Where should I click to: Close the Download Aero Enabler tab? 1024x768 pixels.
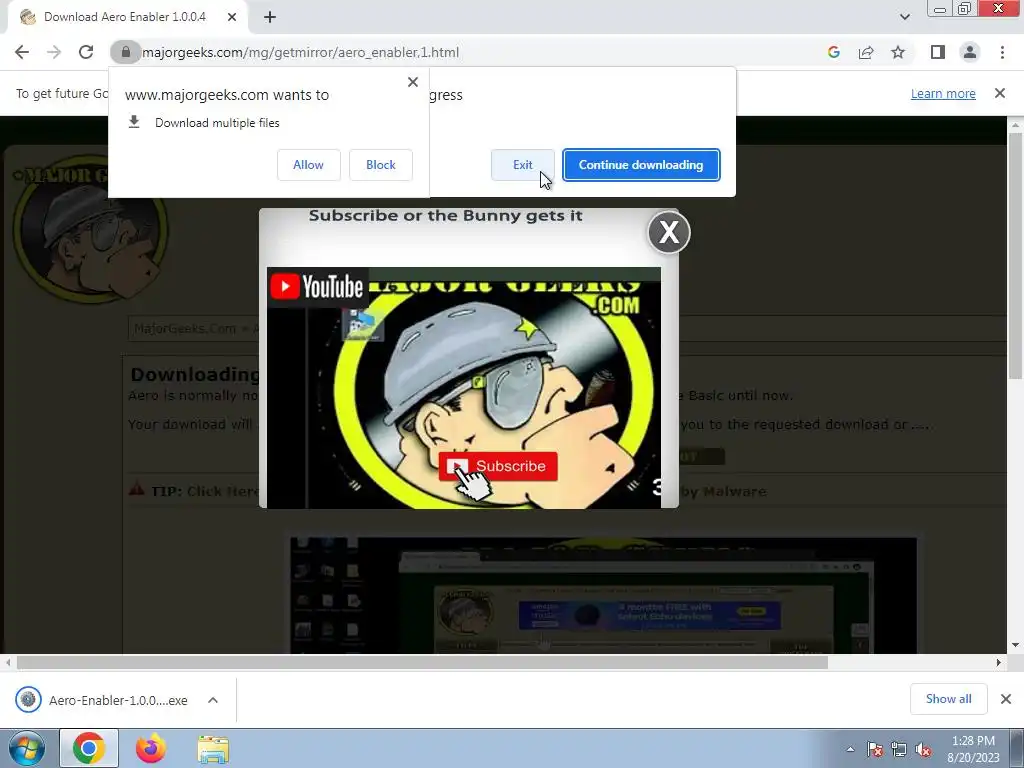232,17
